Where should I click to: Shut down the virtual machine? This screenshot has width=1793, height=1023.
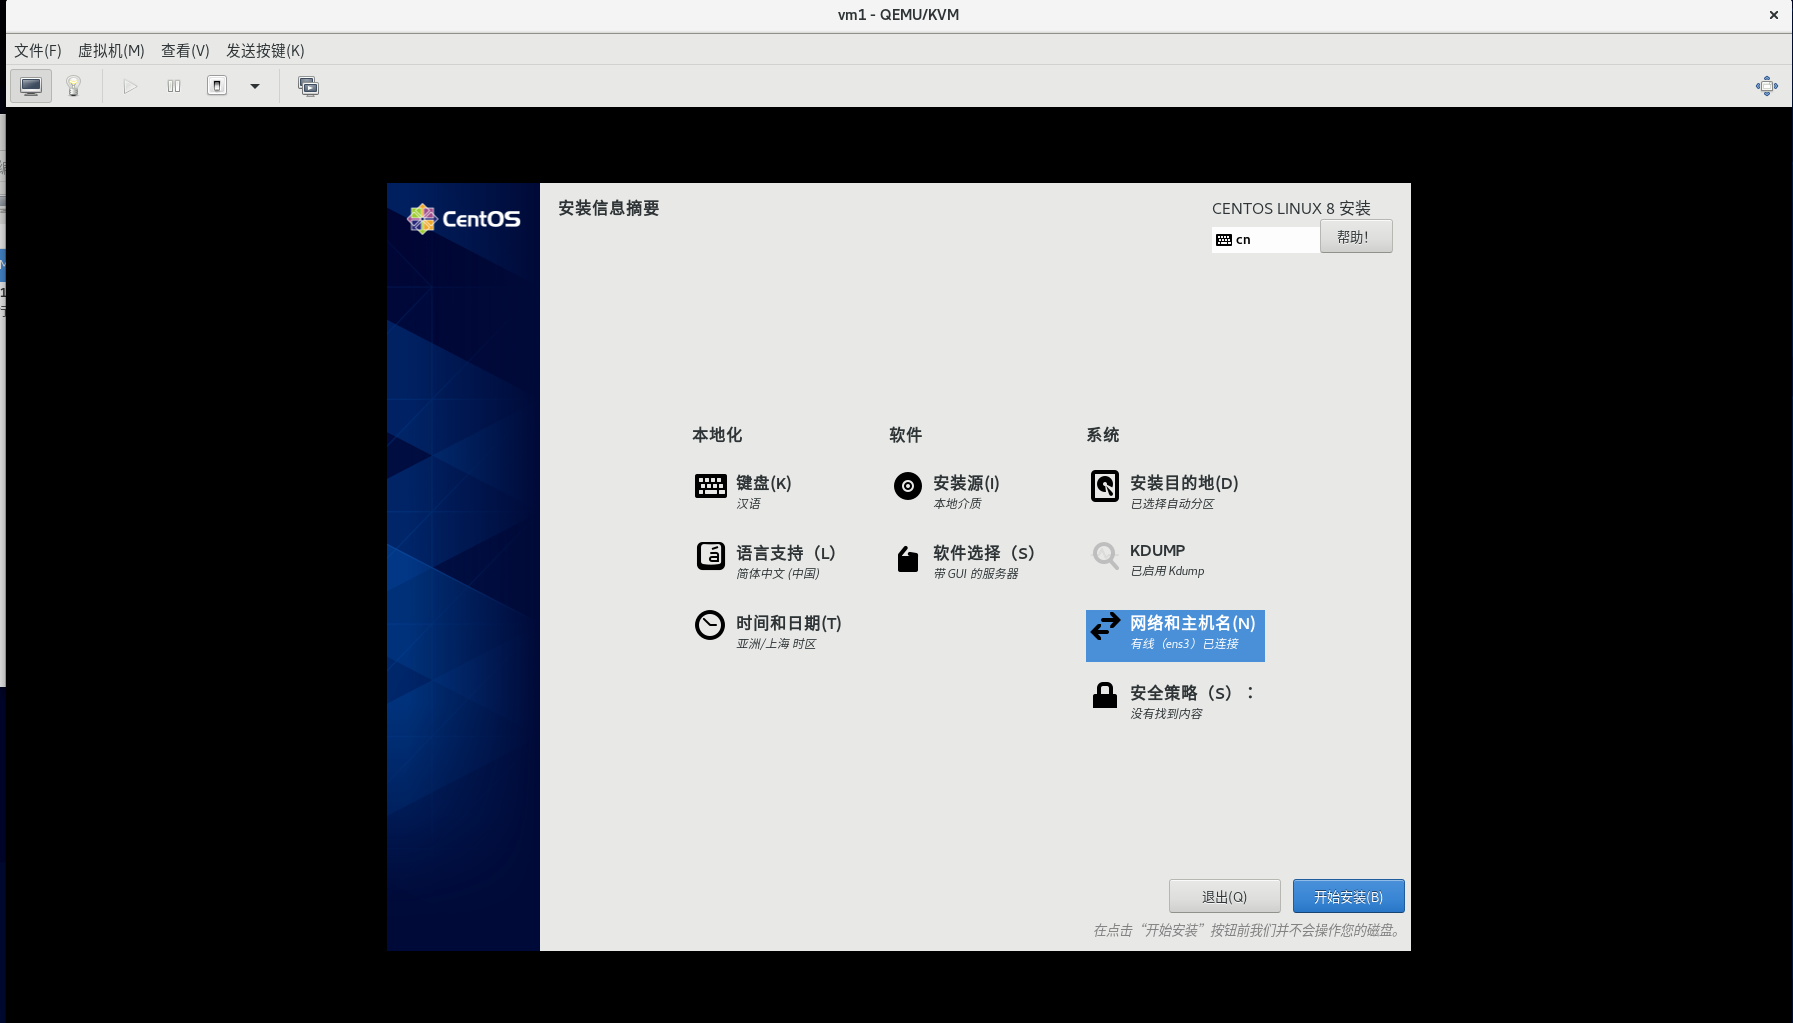point(217,86)
